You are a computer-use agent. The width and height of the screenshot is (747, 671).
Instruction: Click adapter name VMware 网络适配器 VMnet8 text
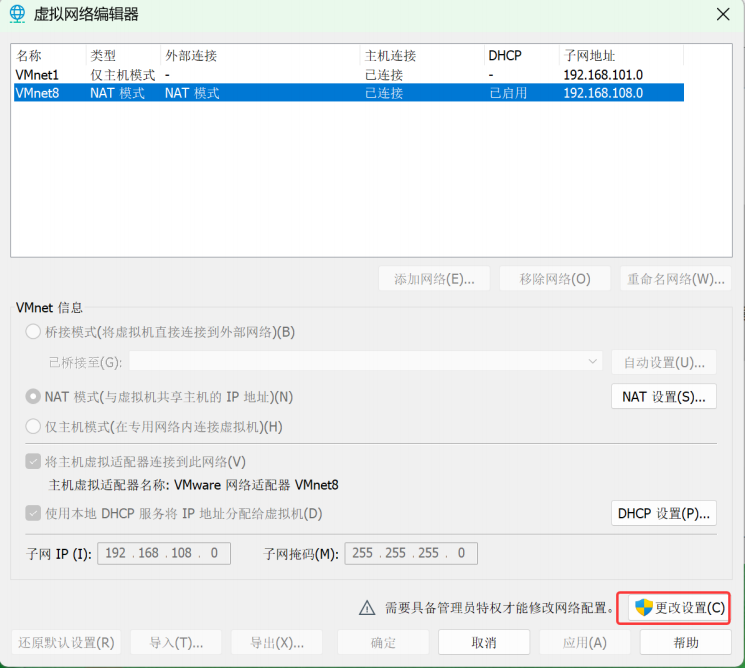click(256, 485)
